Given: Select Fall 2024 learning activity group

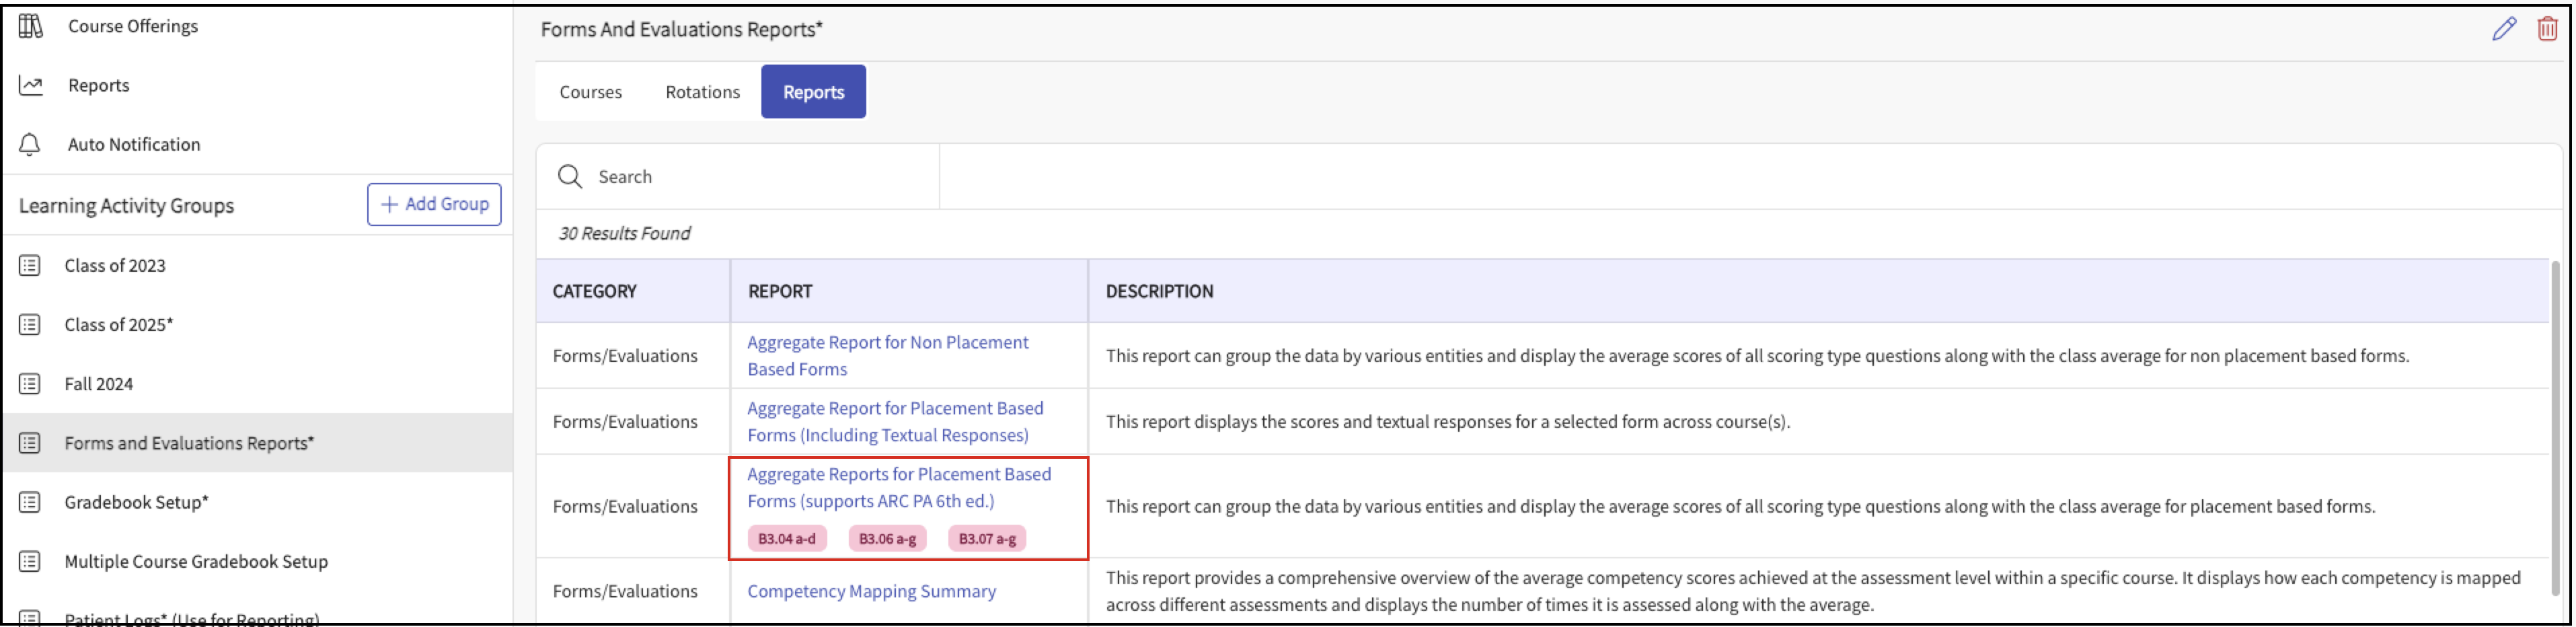Looking at the screenshot, I should point(98,384).
